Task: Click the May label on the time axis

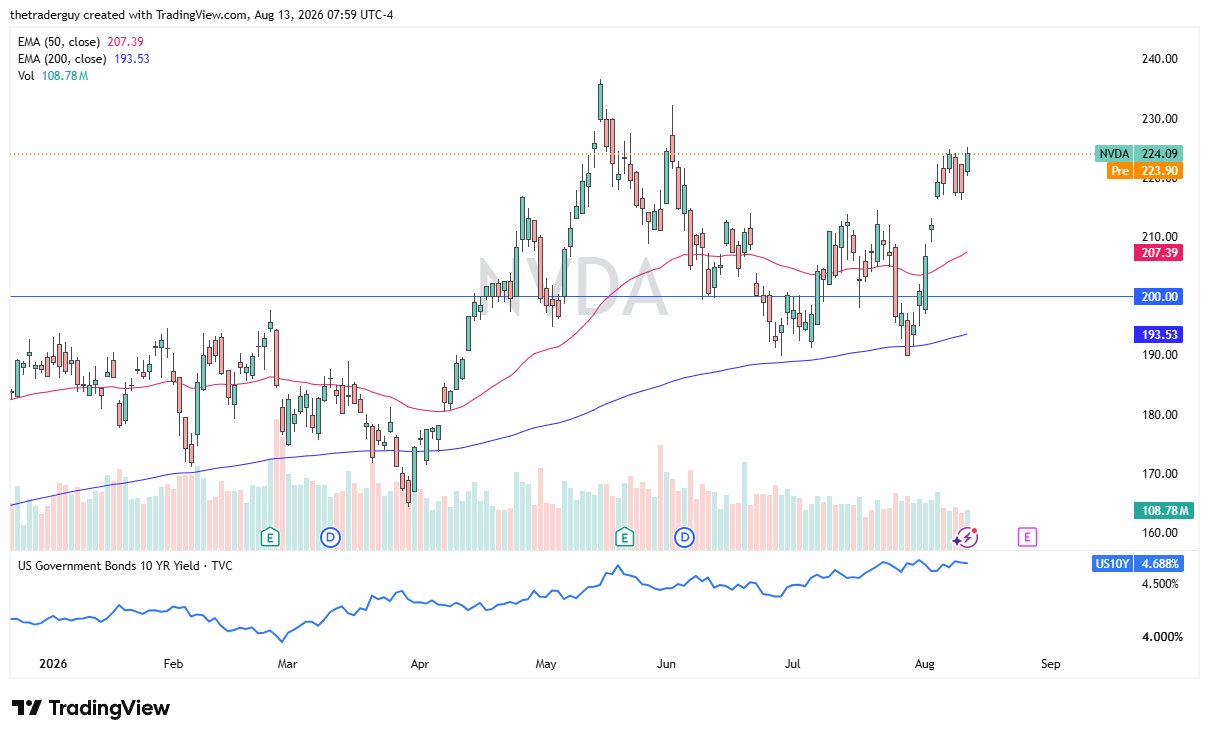Action: (545, 663)
